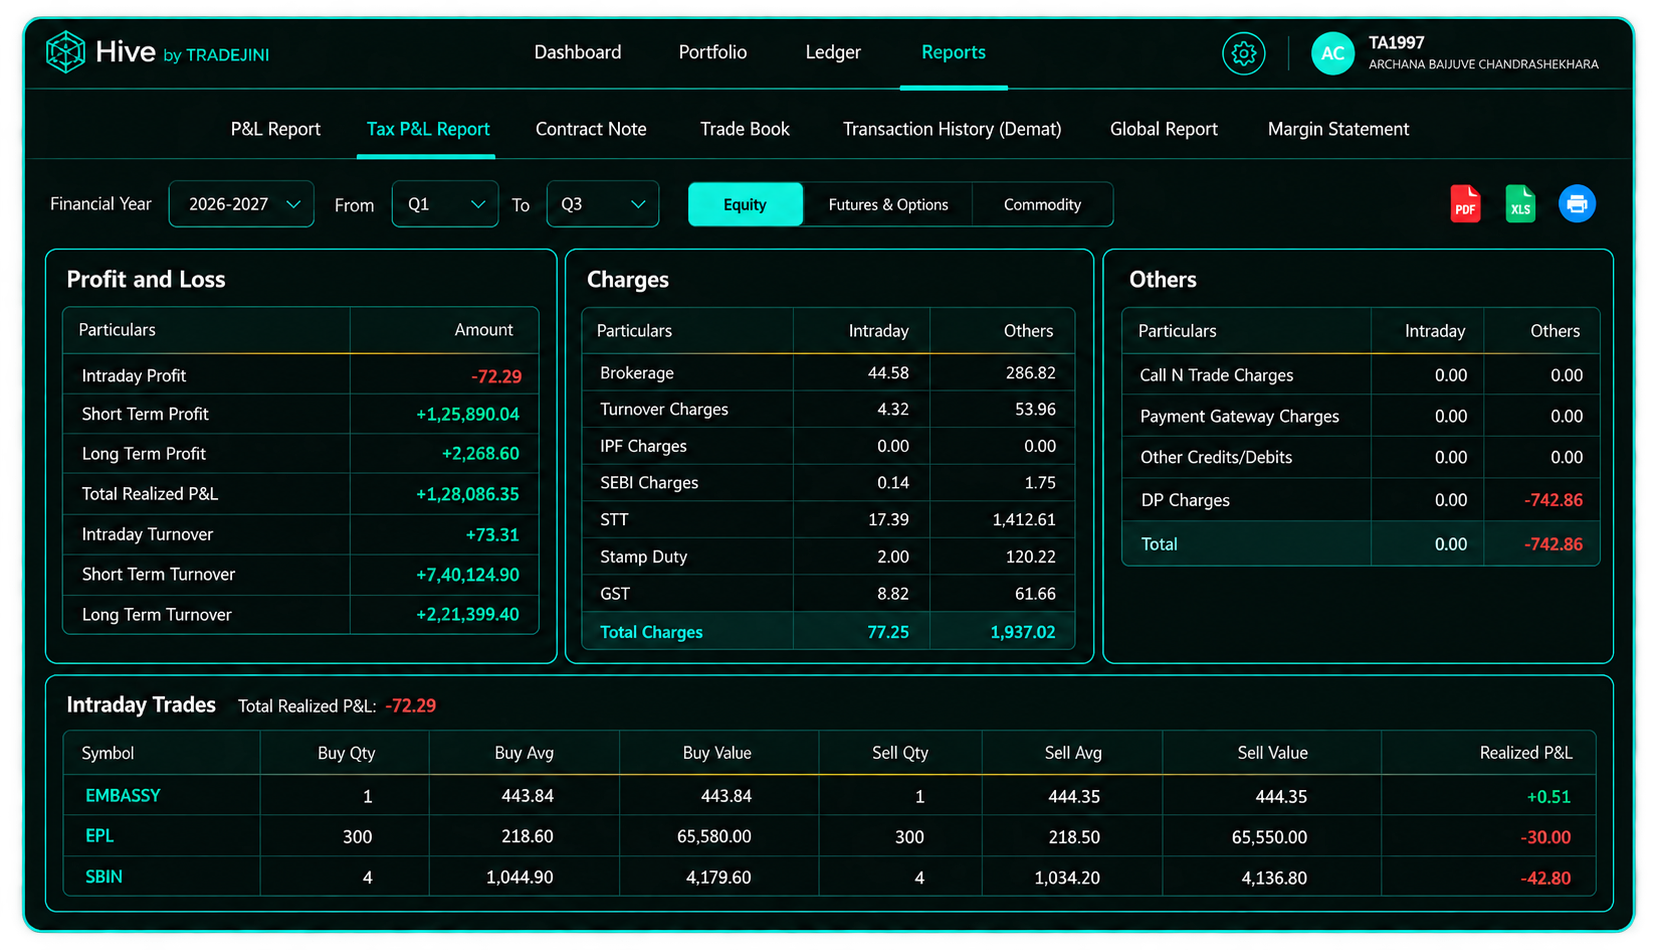Click Intraday Trades Total Realized P&L -72.29
The width and height of the screenshot is (1656, 950).
tap(410, 706)
